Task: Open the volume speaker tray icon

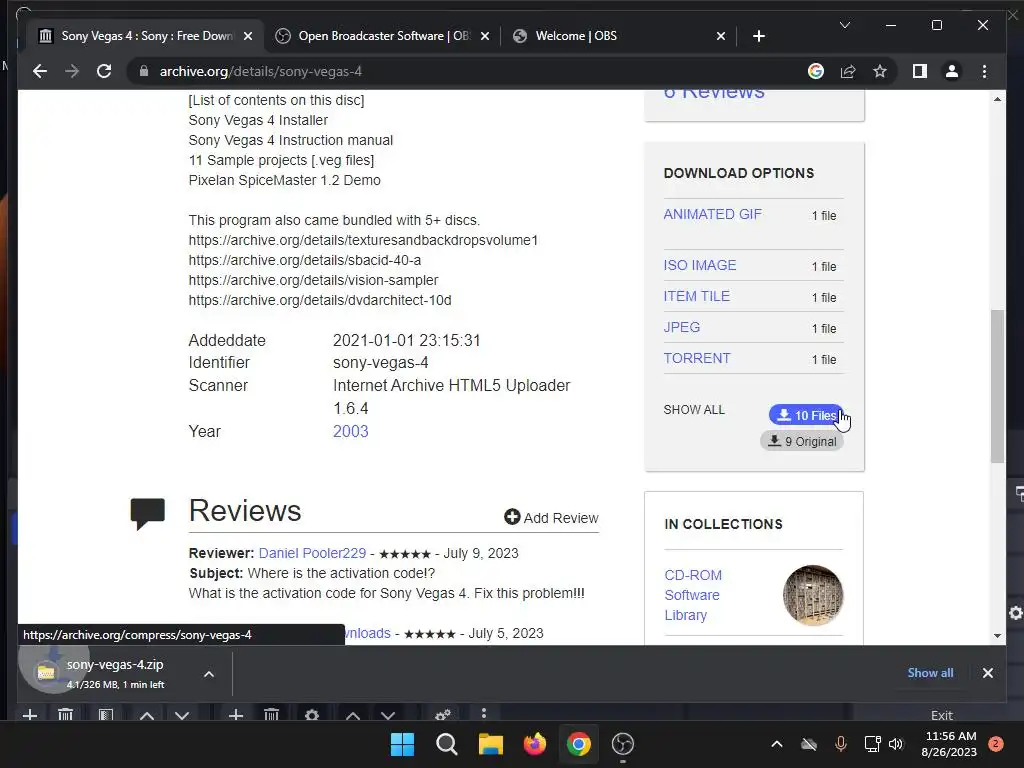Action: tap(896, 744)
